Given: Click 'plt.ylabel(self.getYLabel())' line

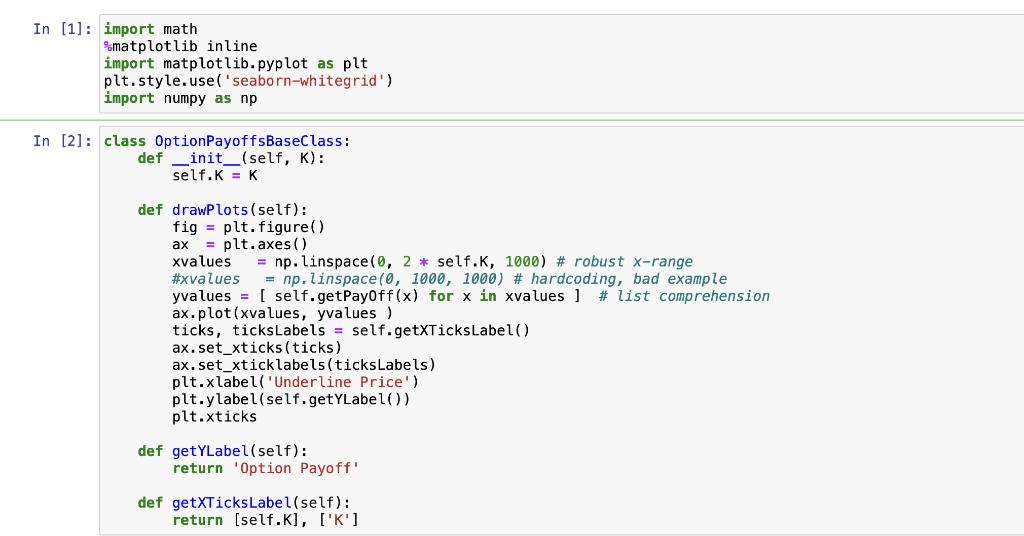Looking at the screenshot, I should pos(291,400).
